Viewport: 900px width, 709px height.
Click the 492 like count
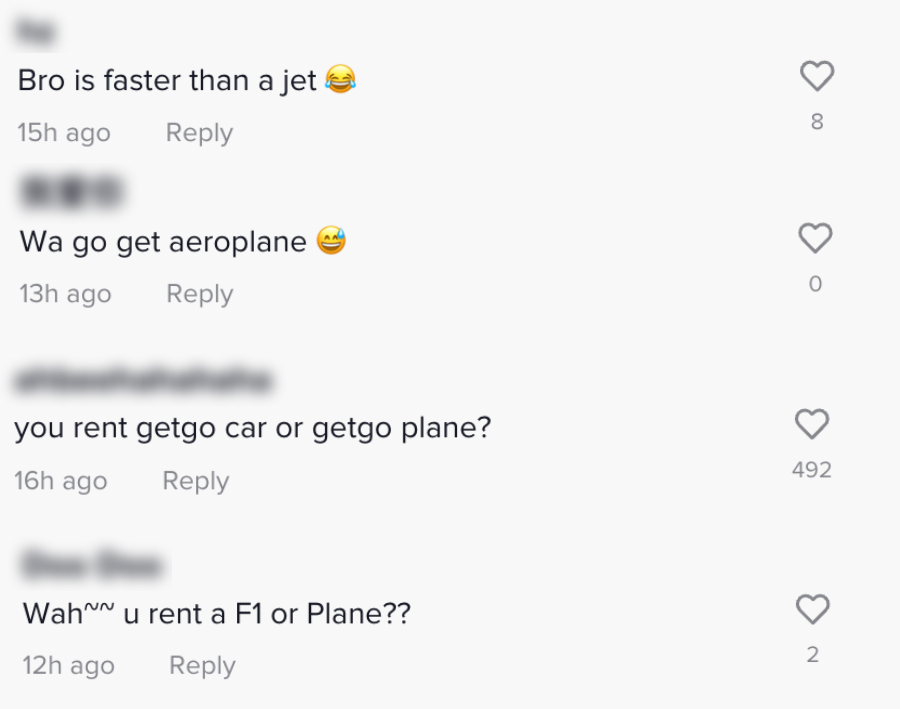tap(812, 469)
